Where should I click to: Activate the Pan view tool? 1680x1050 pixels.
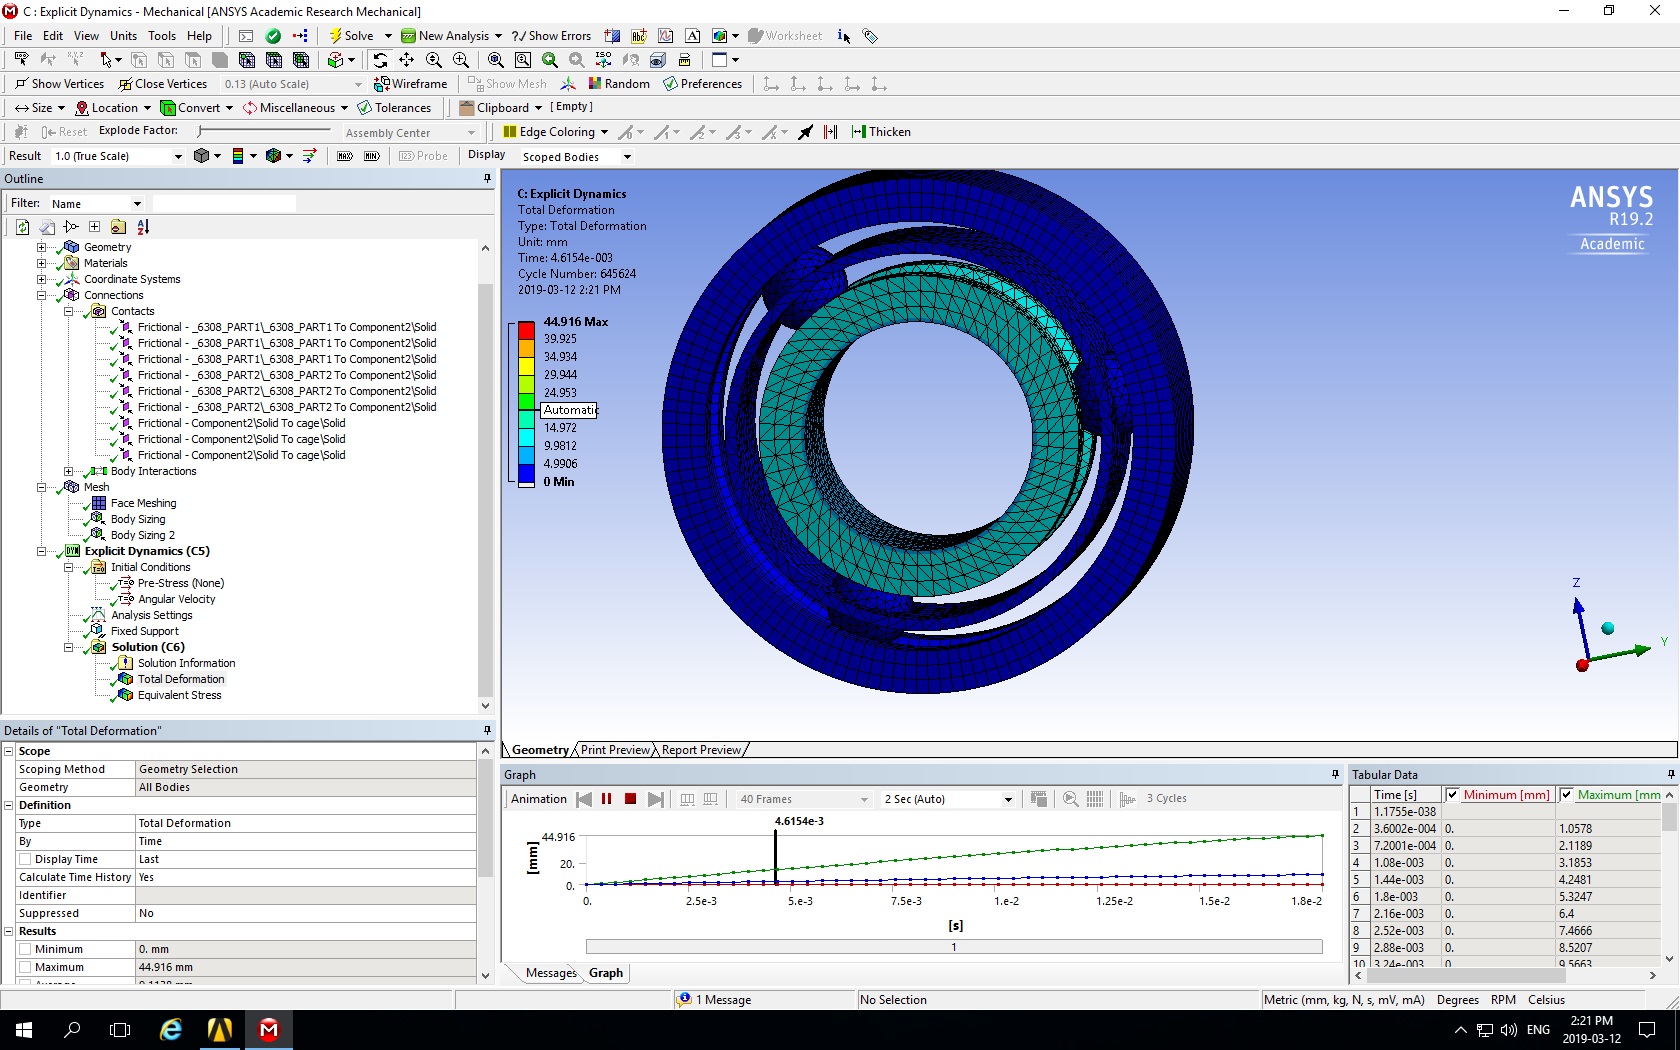407,60
